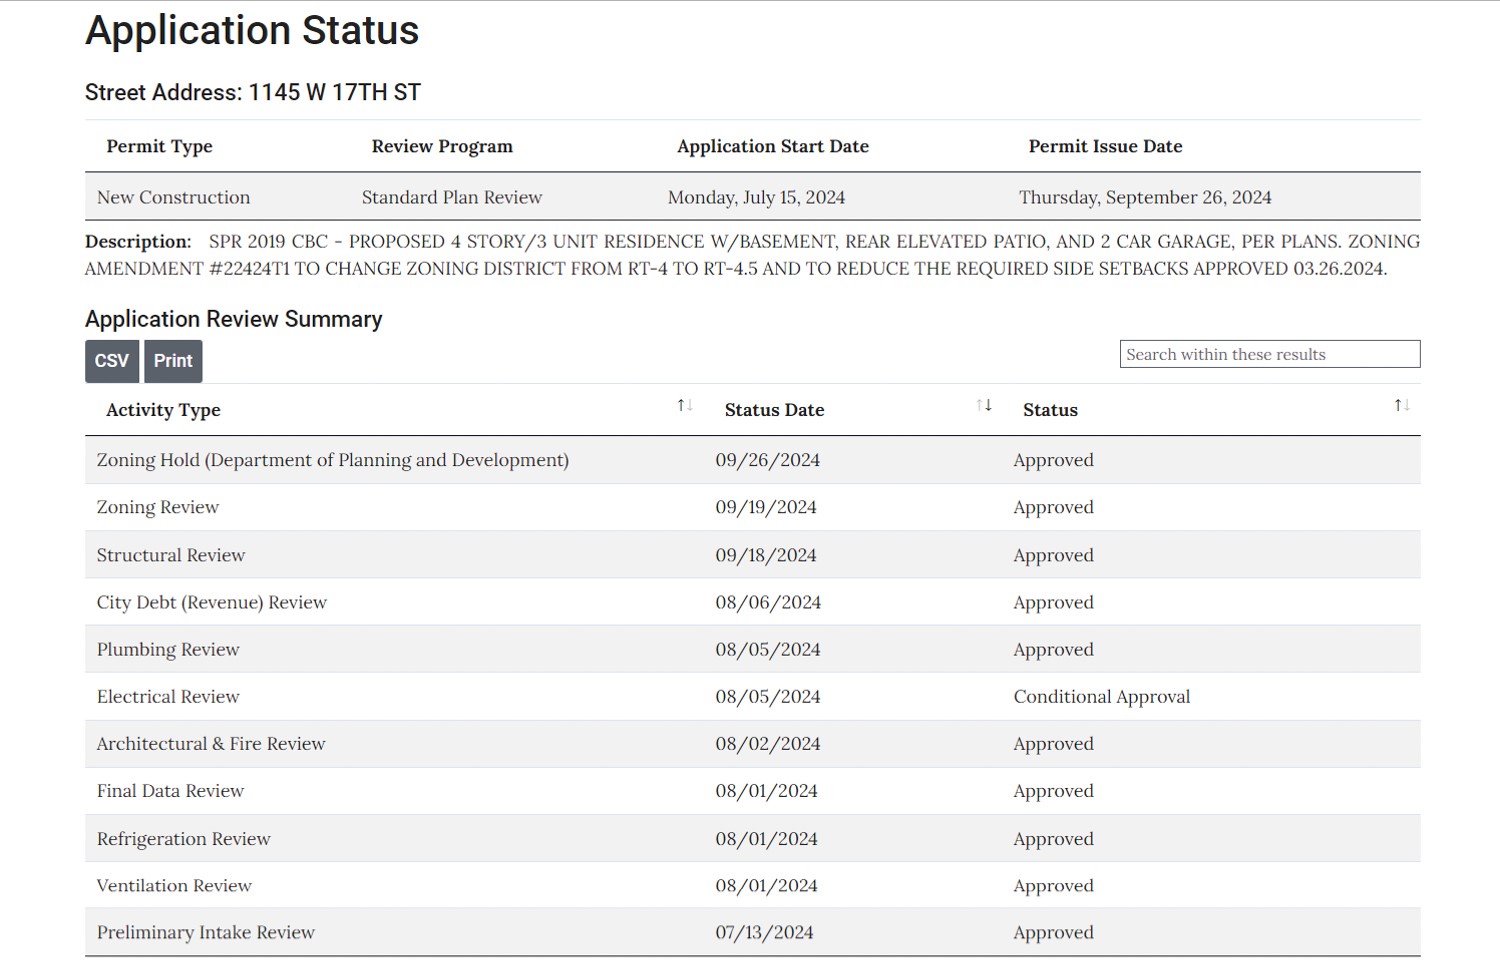The image size is (1500, 971).
Task: Click the 09/26/2024 status date
Action: click(768, 460)
